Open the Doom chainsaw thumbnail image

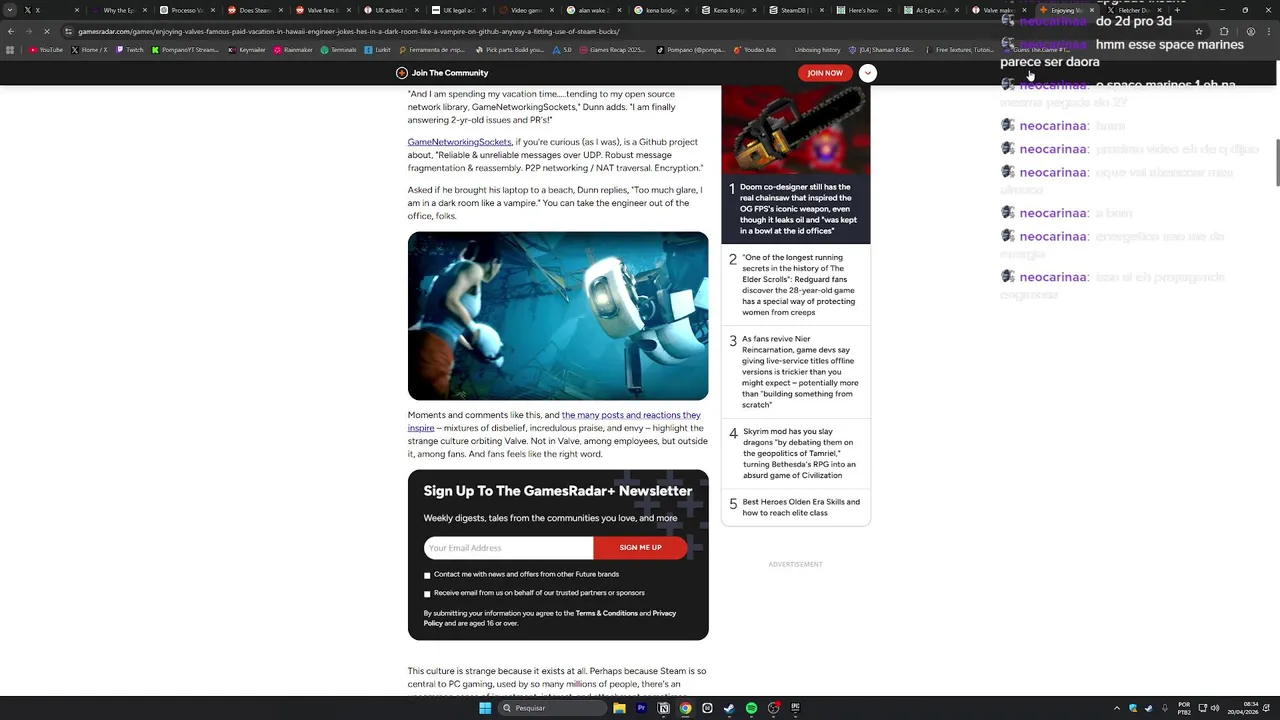(796, 130)
